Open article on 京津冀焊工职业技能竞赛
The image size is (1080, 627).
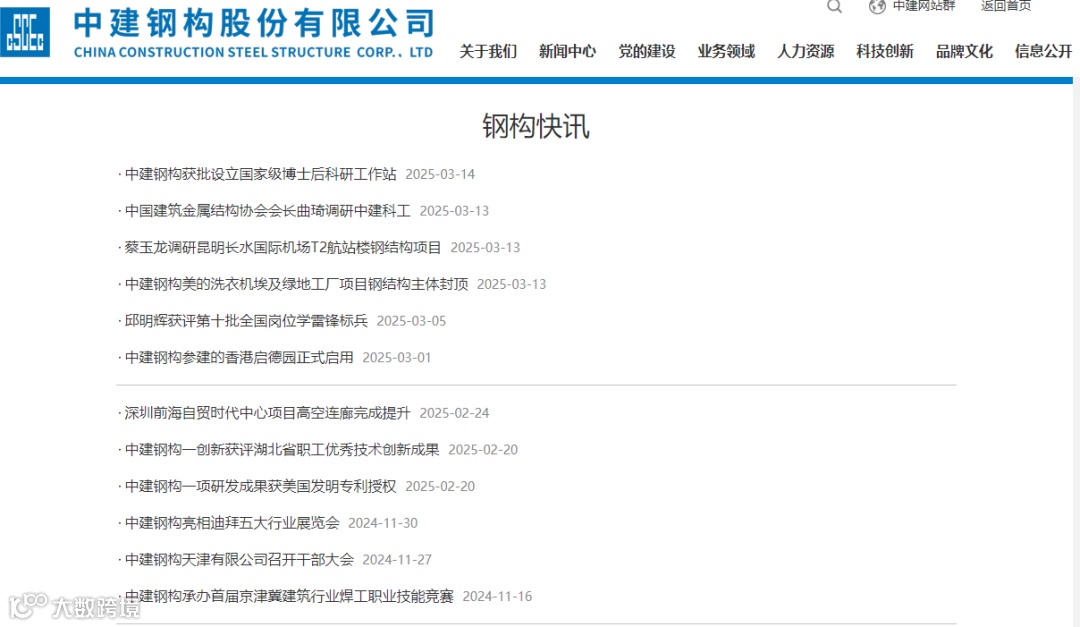[289, 595]
